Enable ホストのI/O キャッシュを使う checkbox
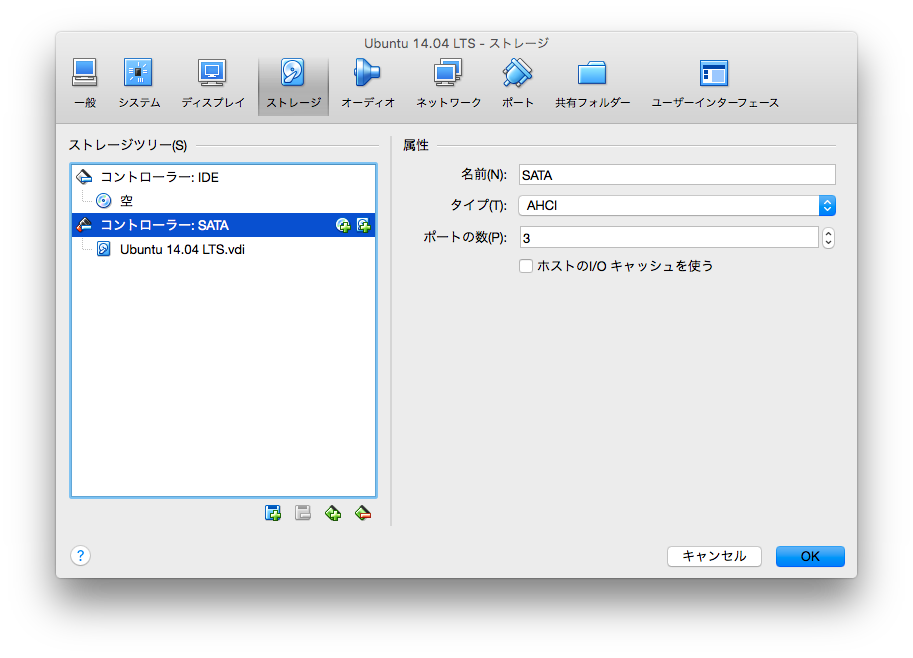 526,266
